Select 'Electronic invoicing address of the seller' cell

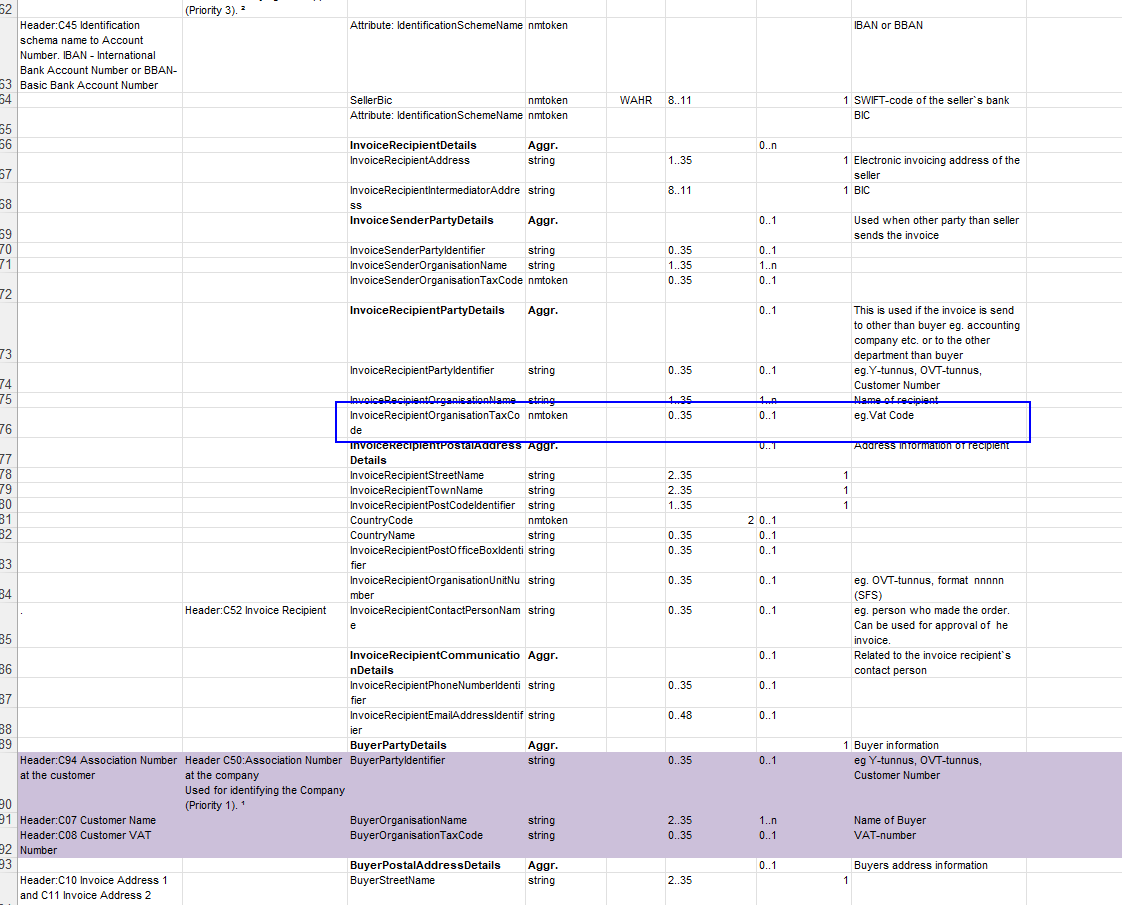(938, 167)
